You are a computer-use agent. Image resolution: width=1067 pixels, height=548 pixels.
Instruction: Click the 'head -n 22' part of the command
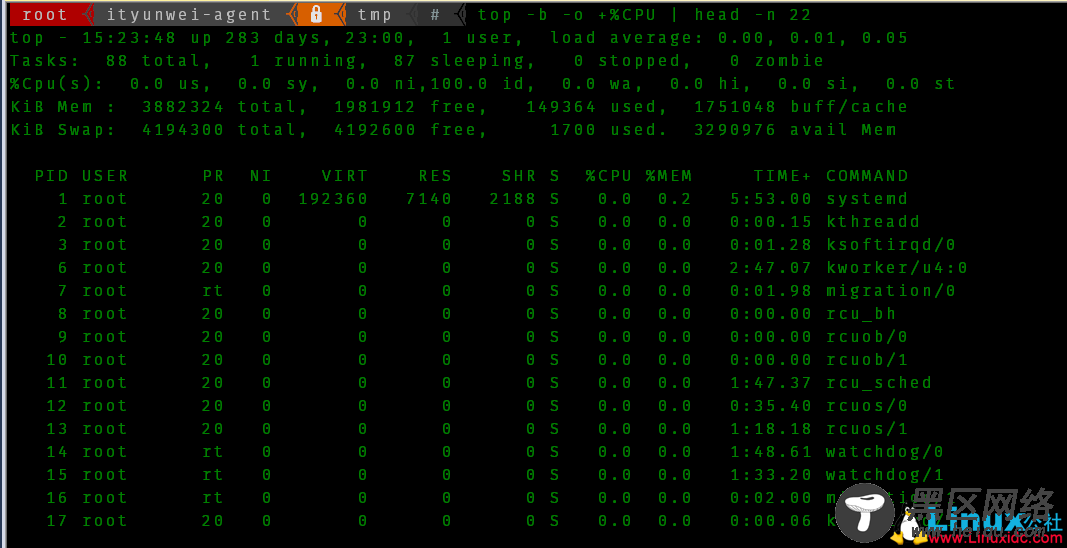(753, 14)
